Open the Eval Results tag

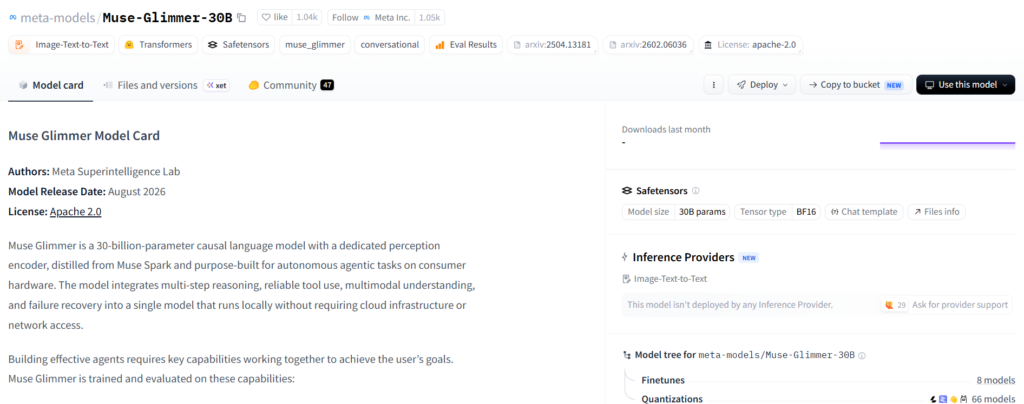[466, 45]
